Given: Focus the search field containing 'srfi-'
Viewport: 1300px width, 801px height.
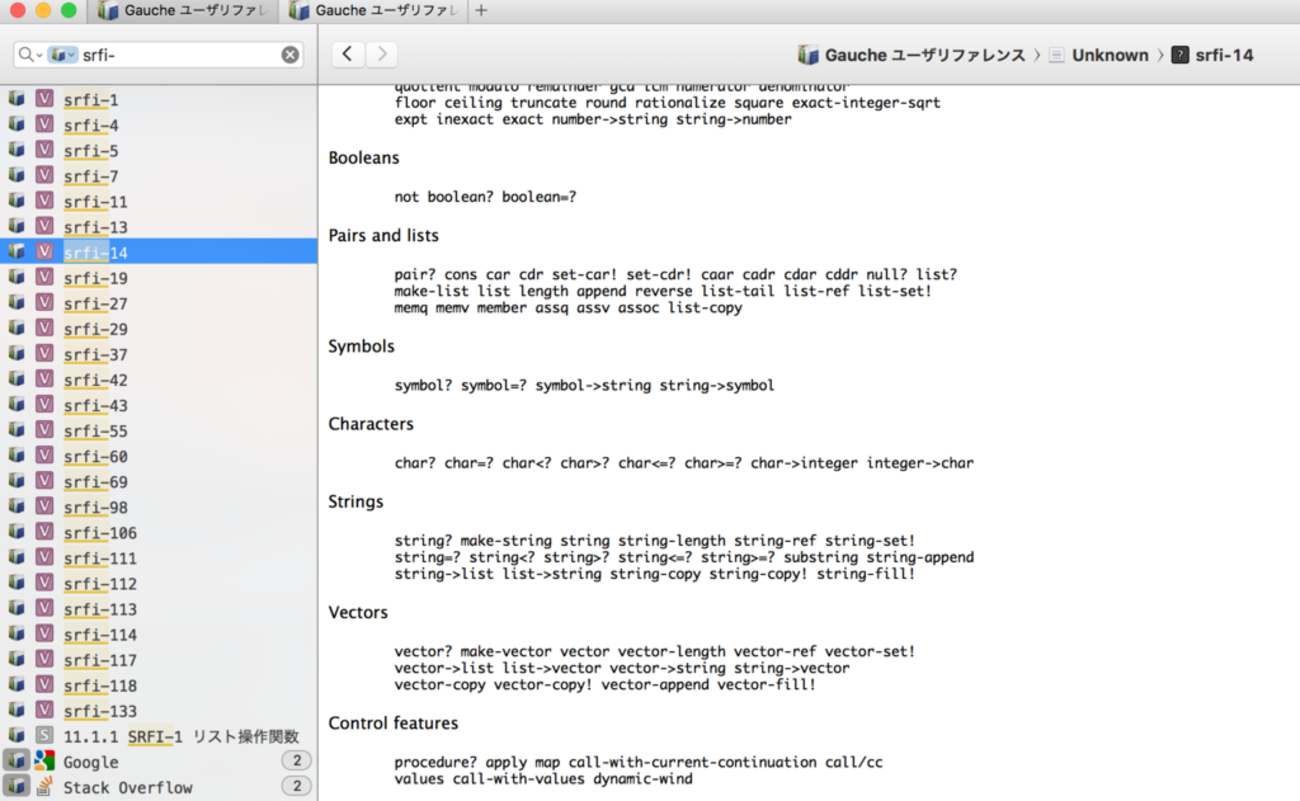Looking at the screenshot, I should coord(159,55).
